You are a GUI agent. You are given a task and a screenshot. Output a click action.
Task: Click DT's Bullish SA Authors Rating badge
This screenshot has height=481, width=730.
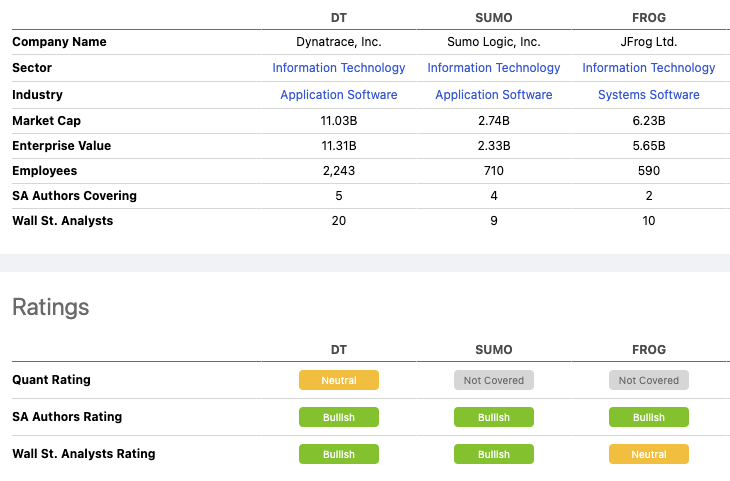pos(339,417)
